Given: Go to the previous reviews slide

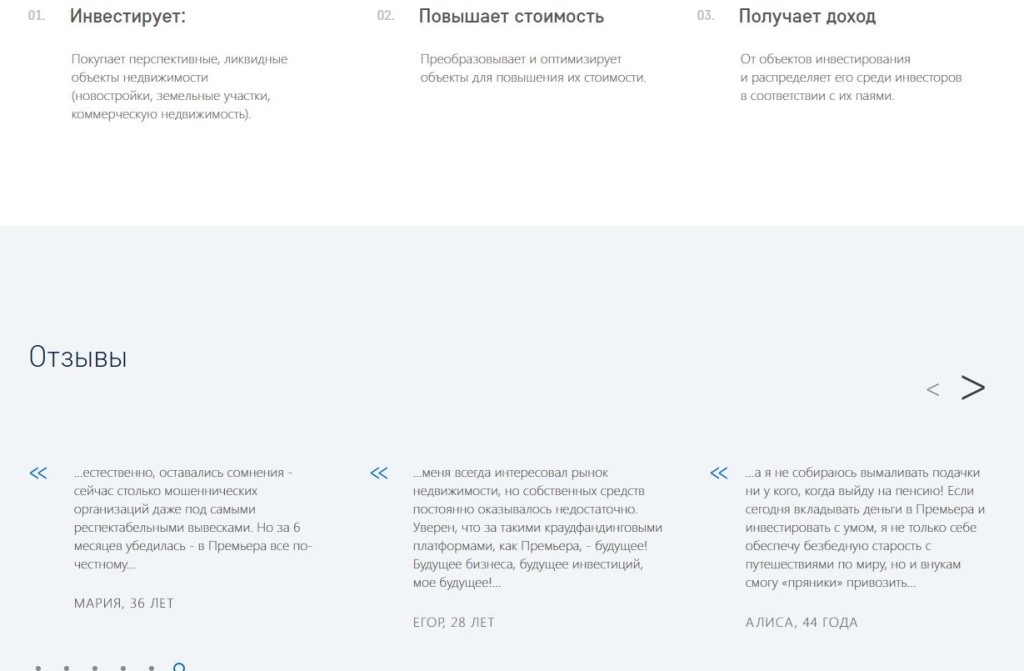Looking at the screenshot, I should tap(932, 390).
